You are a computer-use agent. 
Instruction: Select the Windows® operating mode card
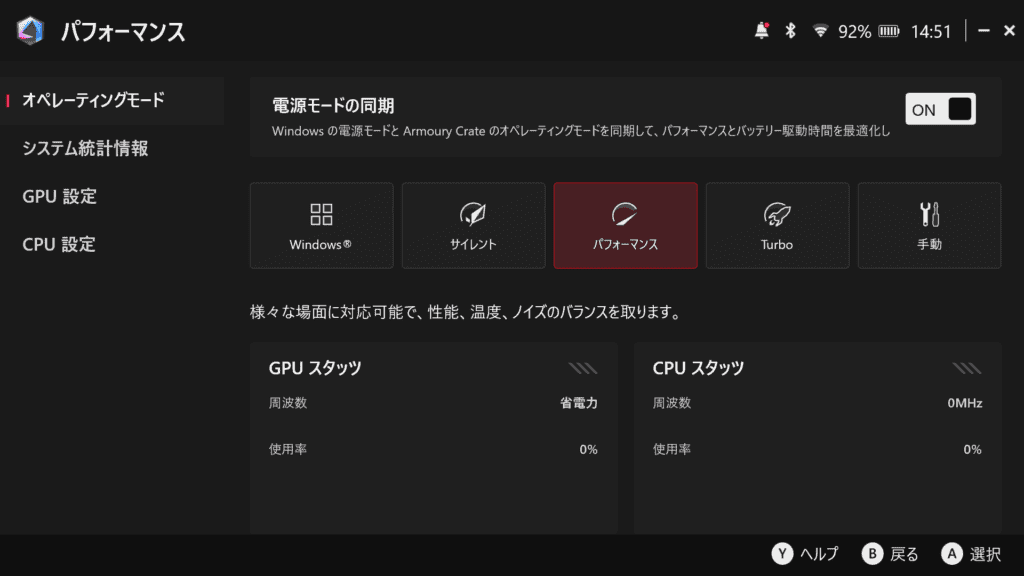click(x=321, y=225)
